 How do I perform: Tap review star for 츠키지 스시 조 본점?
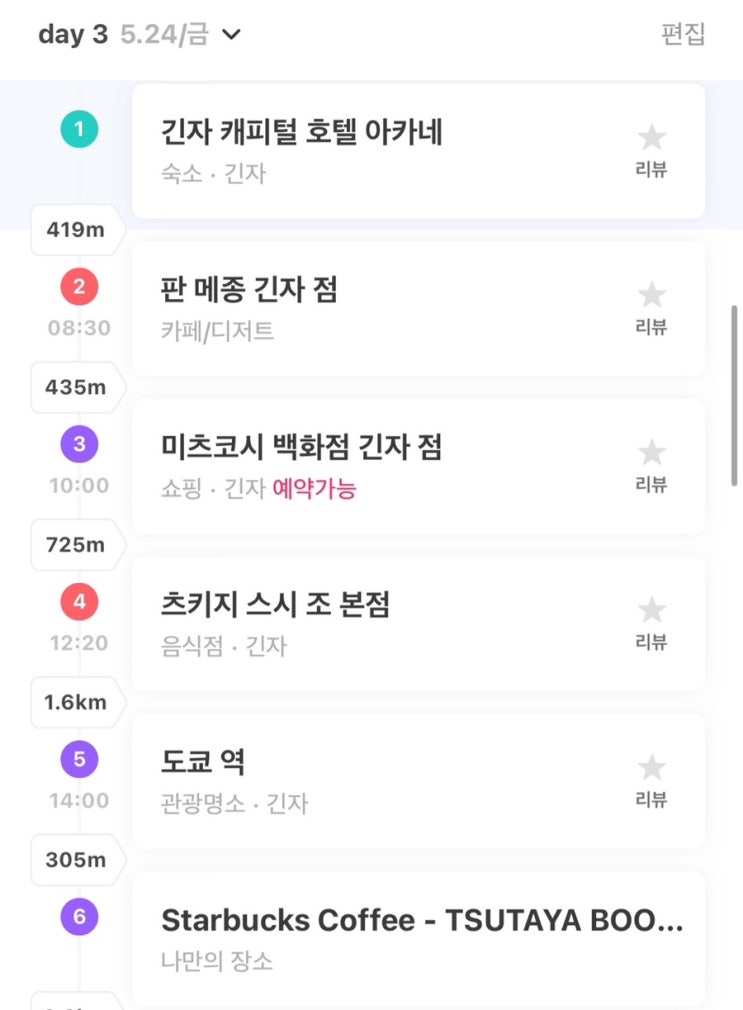pyautogui.click(x=651, y=611)
